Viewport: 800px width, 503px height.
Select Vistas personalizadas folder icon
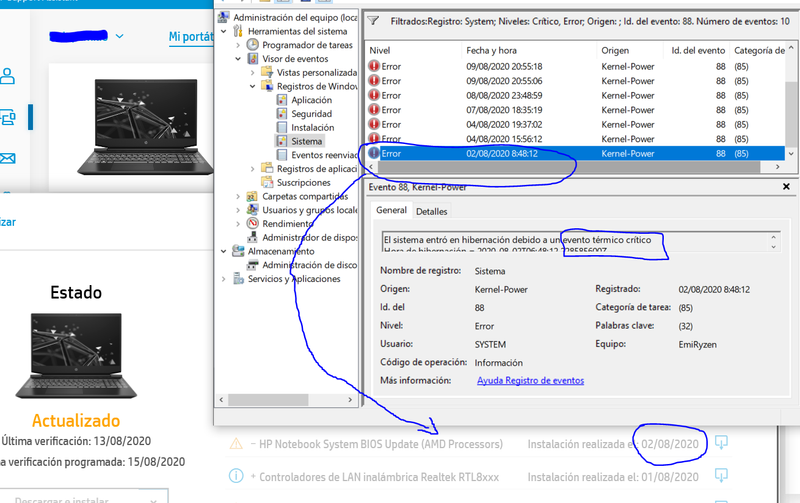pyautogui.click(x=267, y=72)
